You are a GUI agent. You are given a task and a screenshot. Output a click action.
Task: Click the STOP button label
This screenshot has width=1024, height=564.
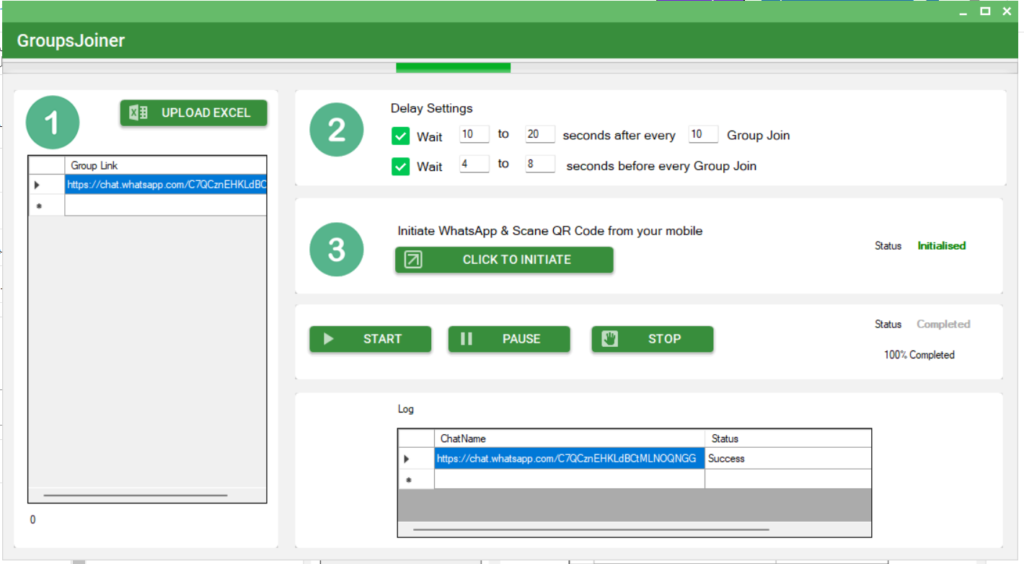pos(664,339)
